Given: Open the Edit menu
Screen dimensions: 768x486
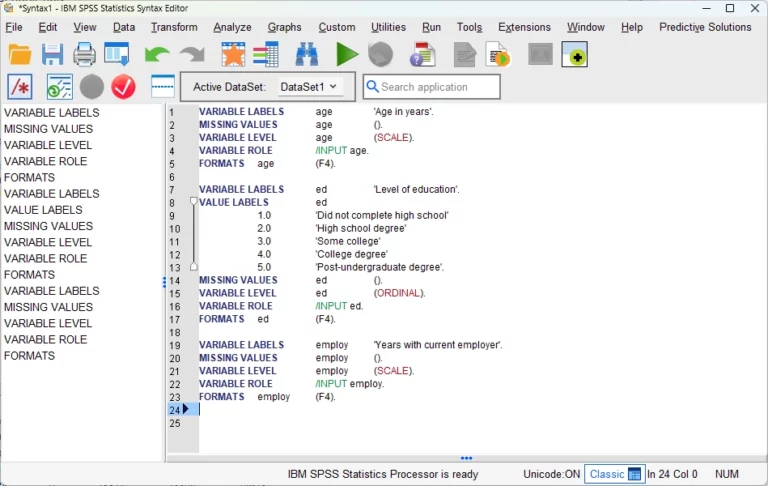Looking at the screenshot, I should tap(48, 27).
